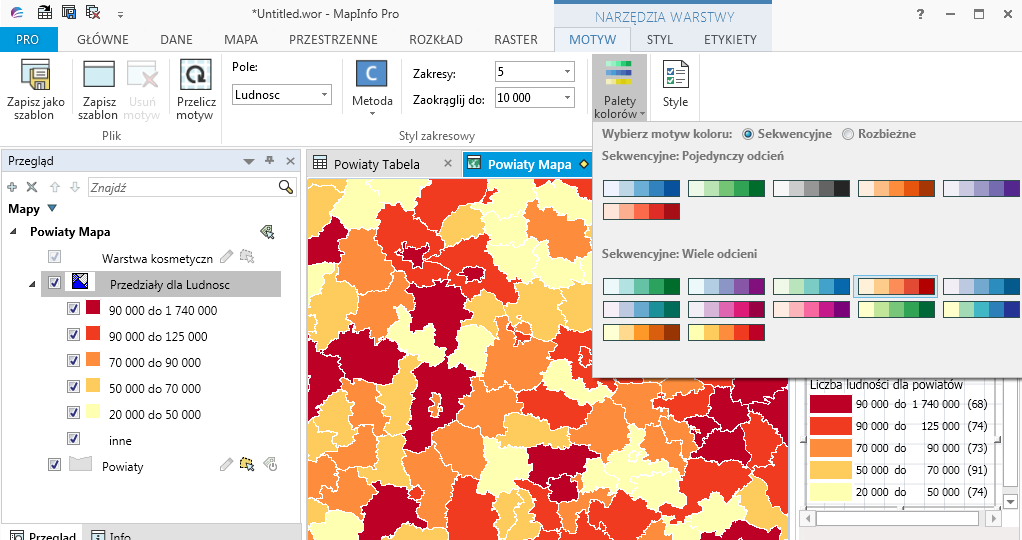Click the Przelicz motyw refresh icon
Screen dimensions: 1022x540
tap(196, 74)
